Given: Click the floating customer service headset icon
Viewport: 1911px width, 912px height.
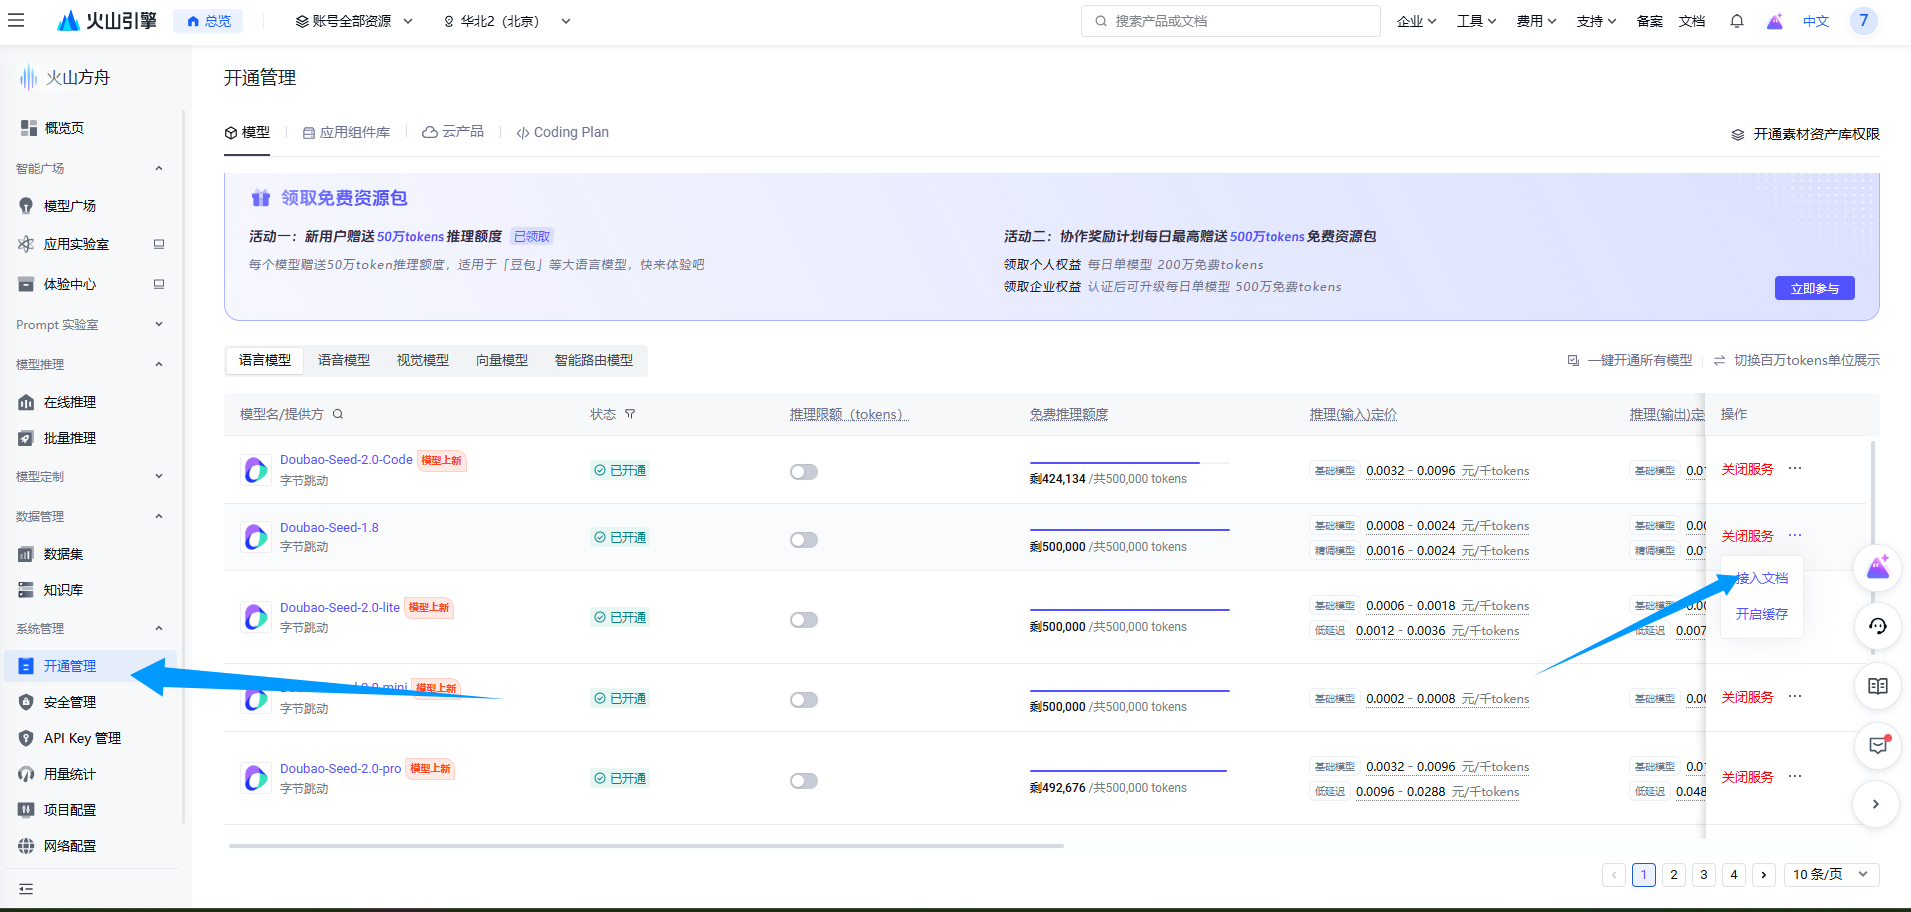Looking at the screenshot, I should point(1877,626).
